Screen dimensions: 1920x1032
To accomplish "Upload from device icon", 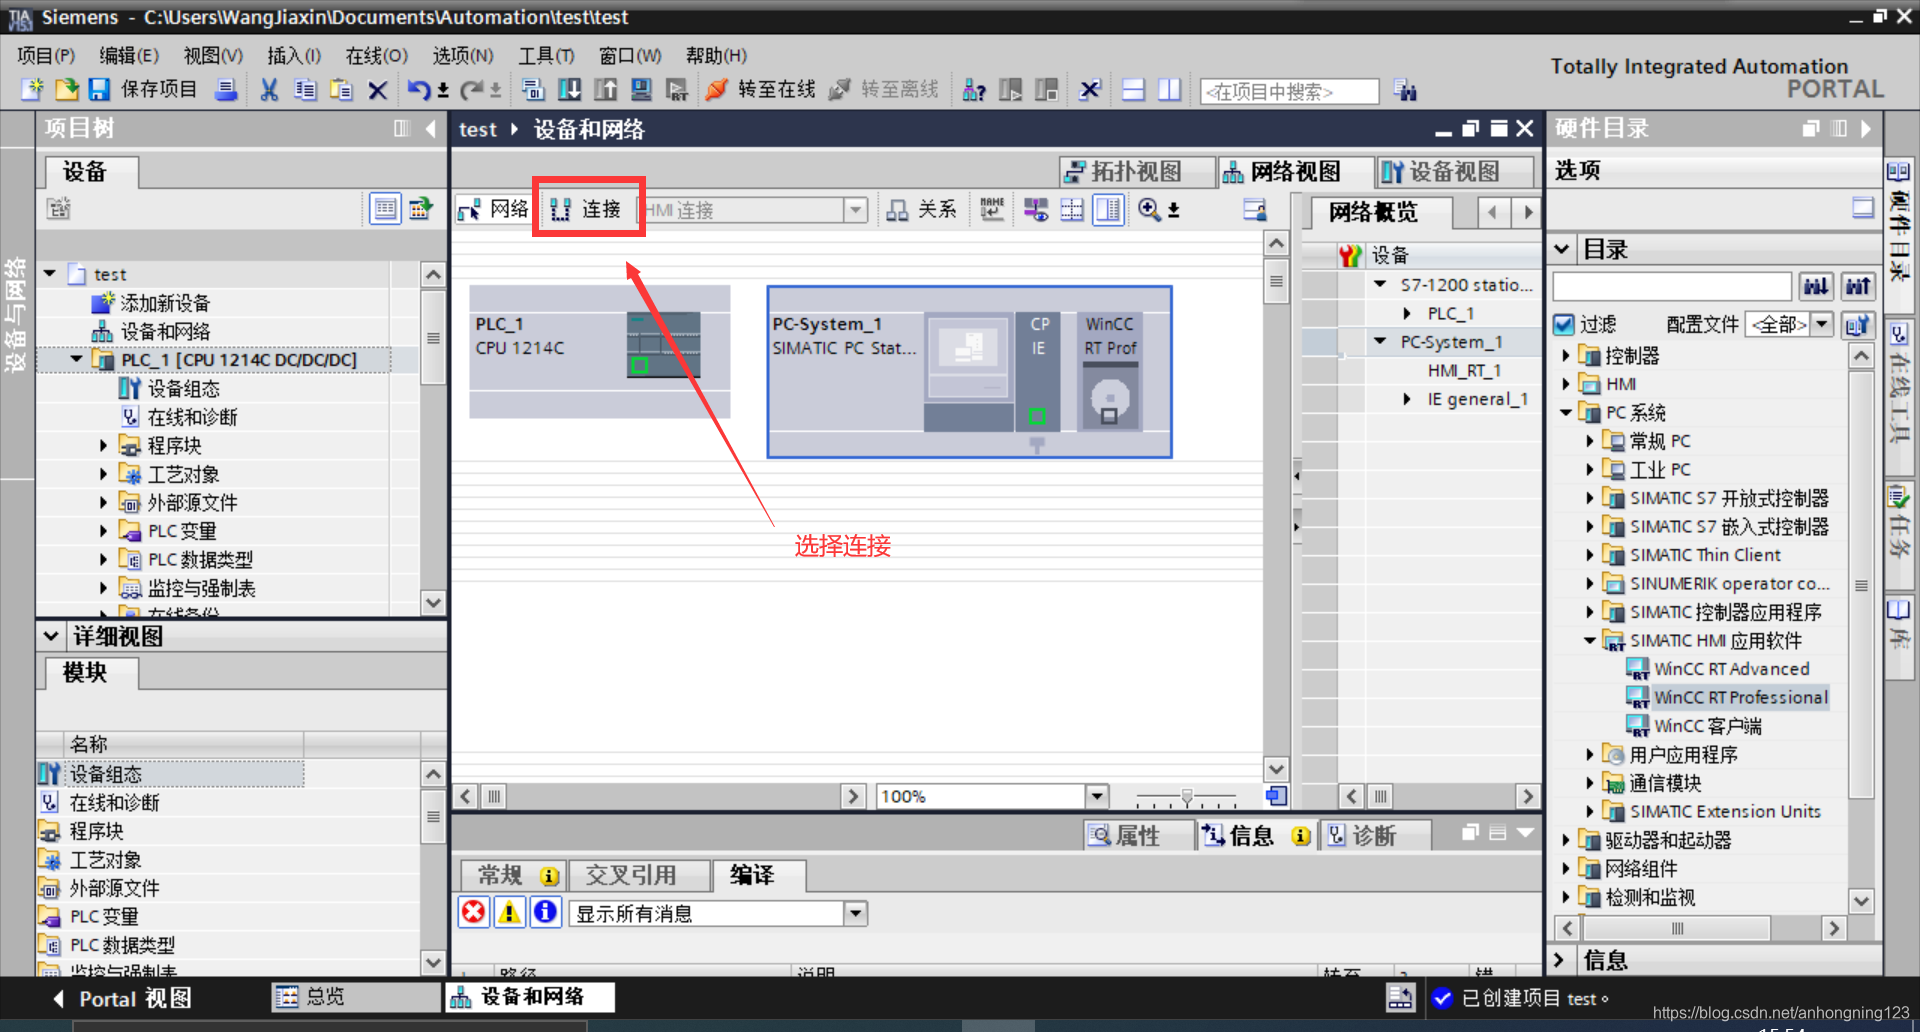I will click(x=605, y=90).
